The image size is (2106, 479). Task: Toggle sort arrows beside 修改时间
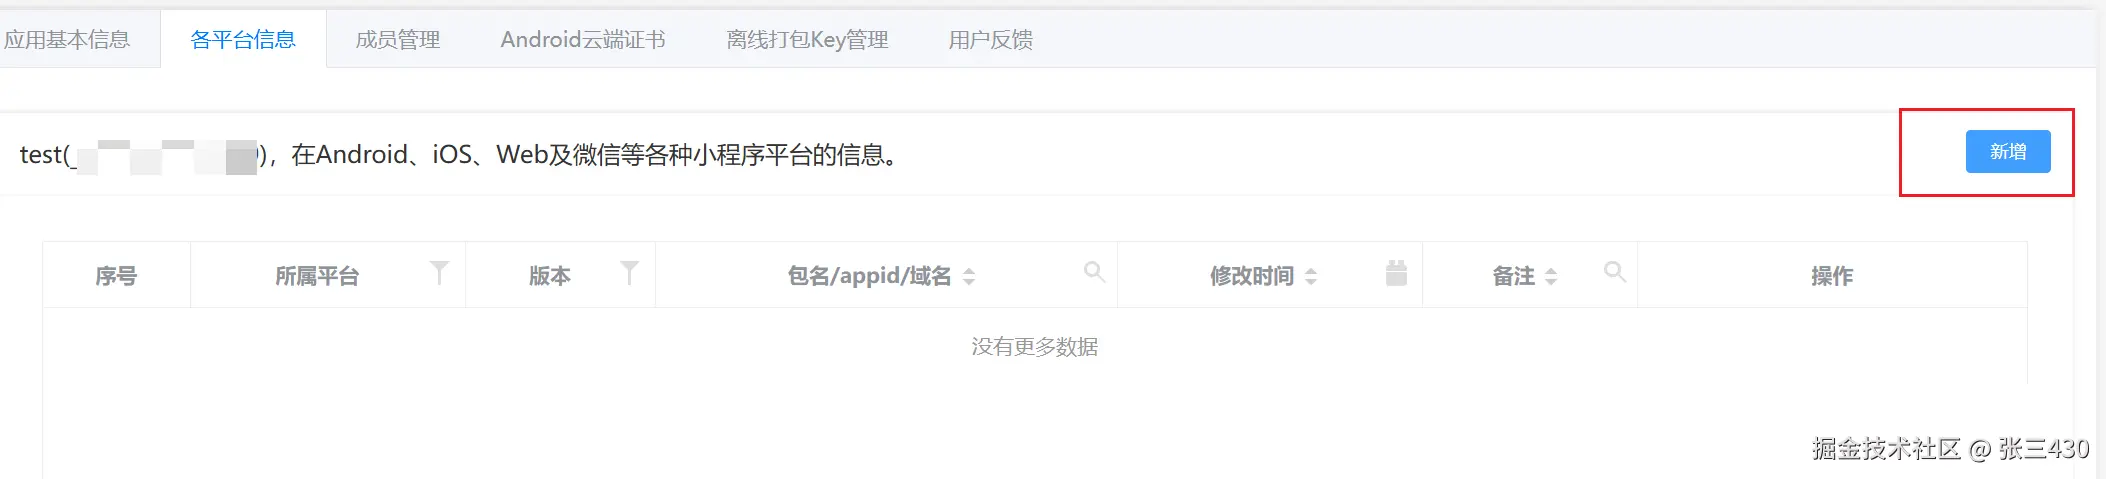point(1310,277)
